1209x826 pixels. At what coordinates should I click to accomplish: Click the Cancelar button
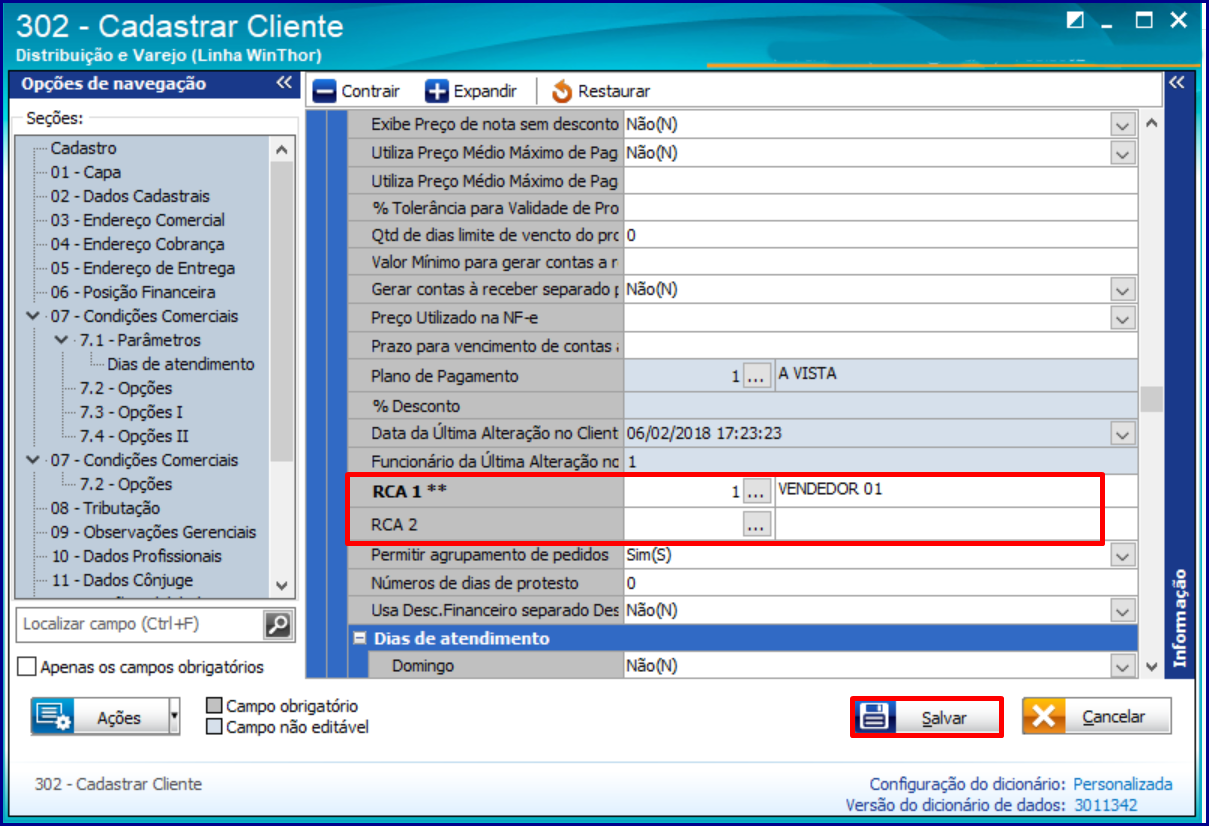pyautogui.click(x=1096, y=716)
